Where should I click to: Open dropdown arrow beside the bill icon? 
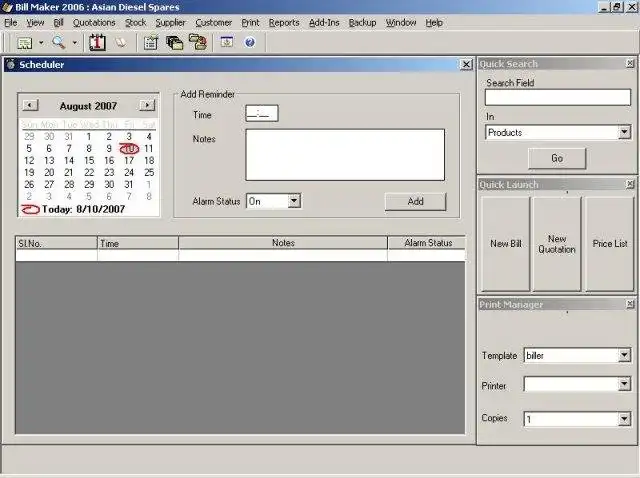[41, 42]
